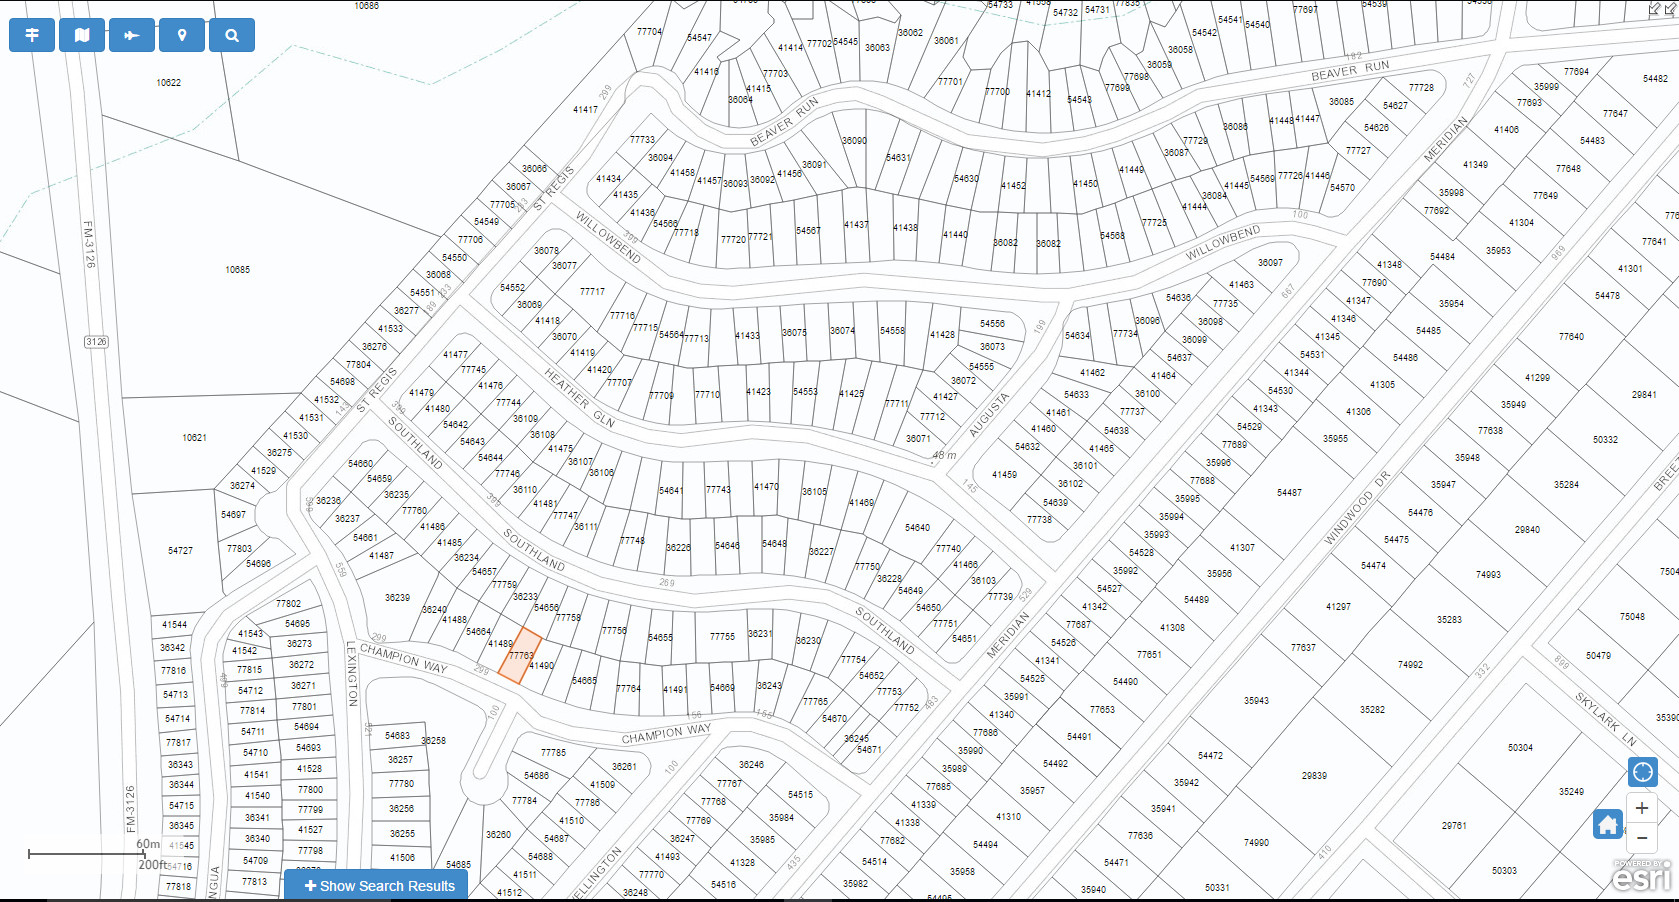Select parcel 50304
1679x902 pixels.
tap(1520, 748)
